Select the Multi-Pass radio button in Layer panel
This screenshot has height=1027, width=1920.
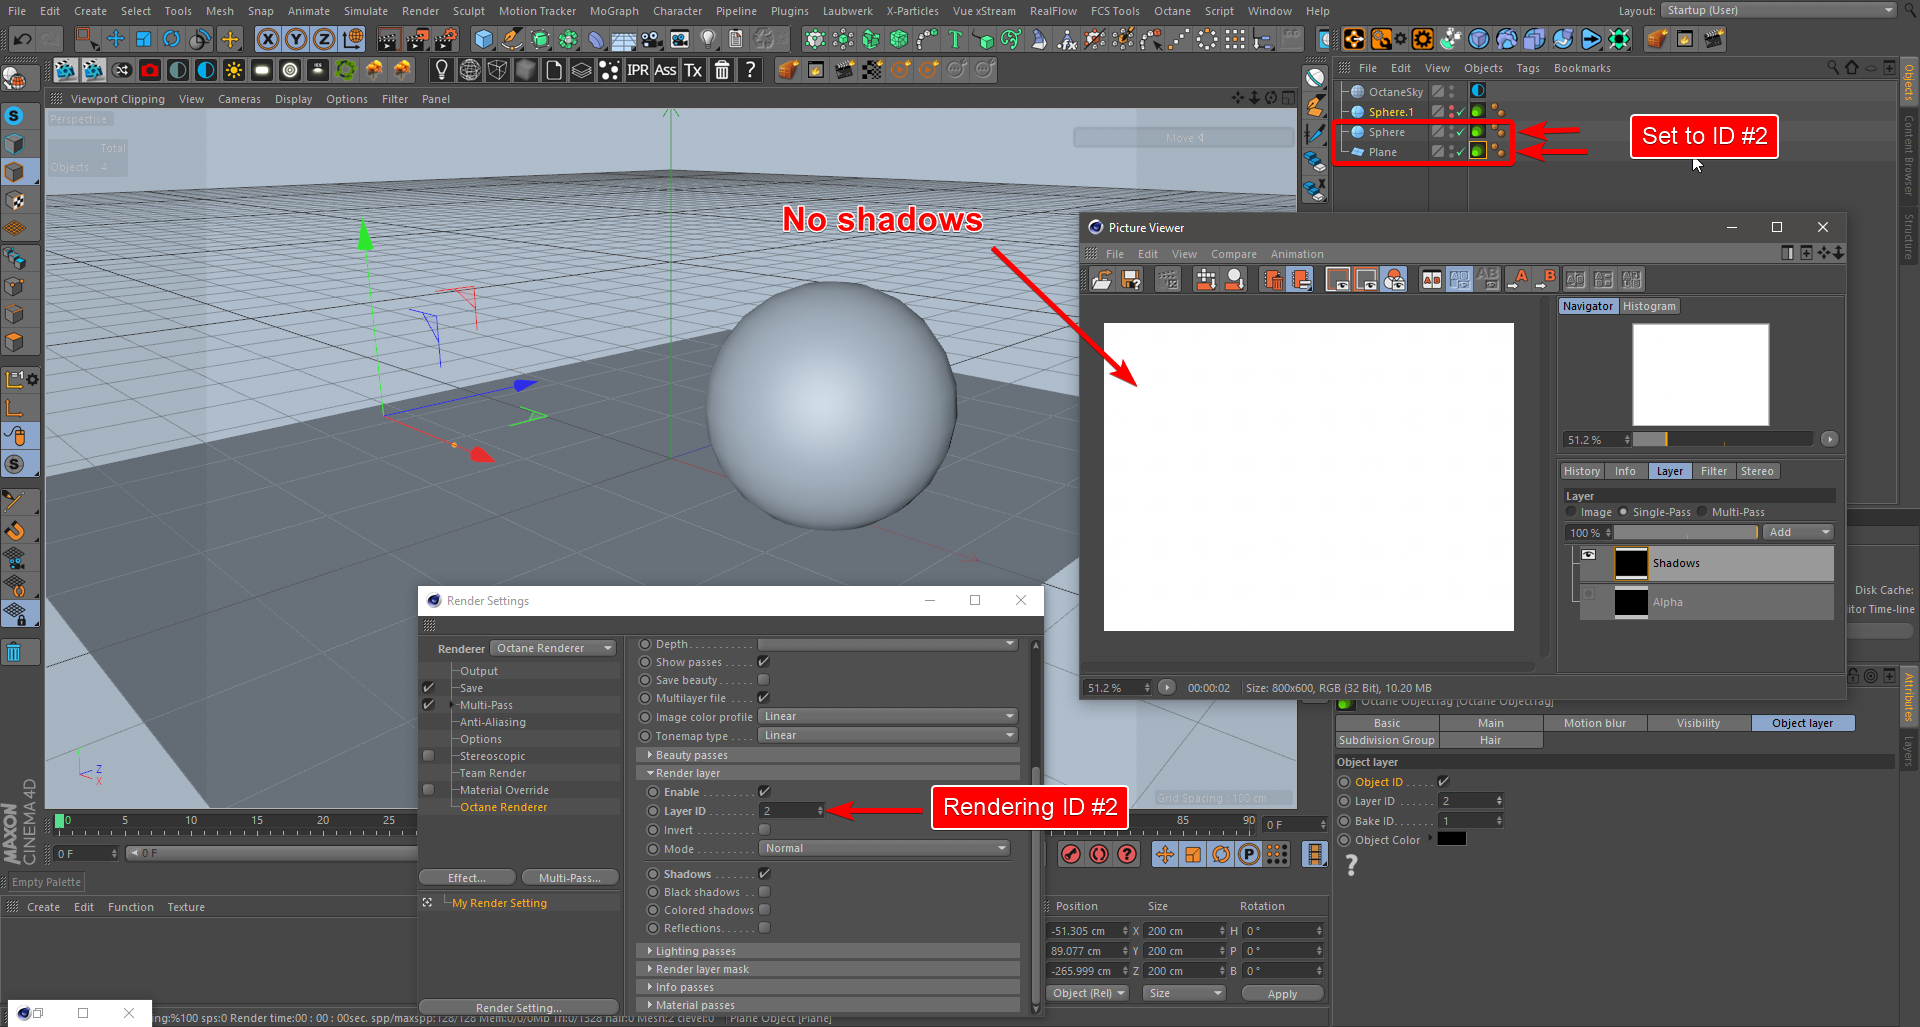point(1702,512)
